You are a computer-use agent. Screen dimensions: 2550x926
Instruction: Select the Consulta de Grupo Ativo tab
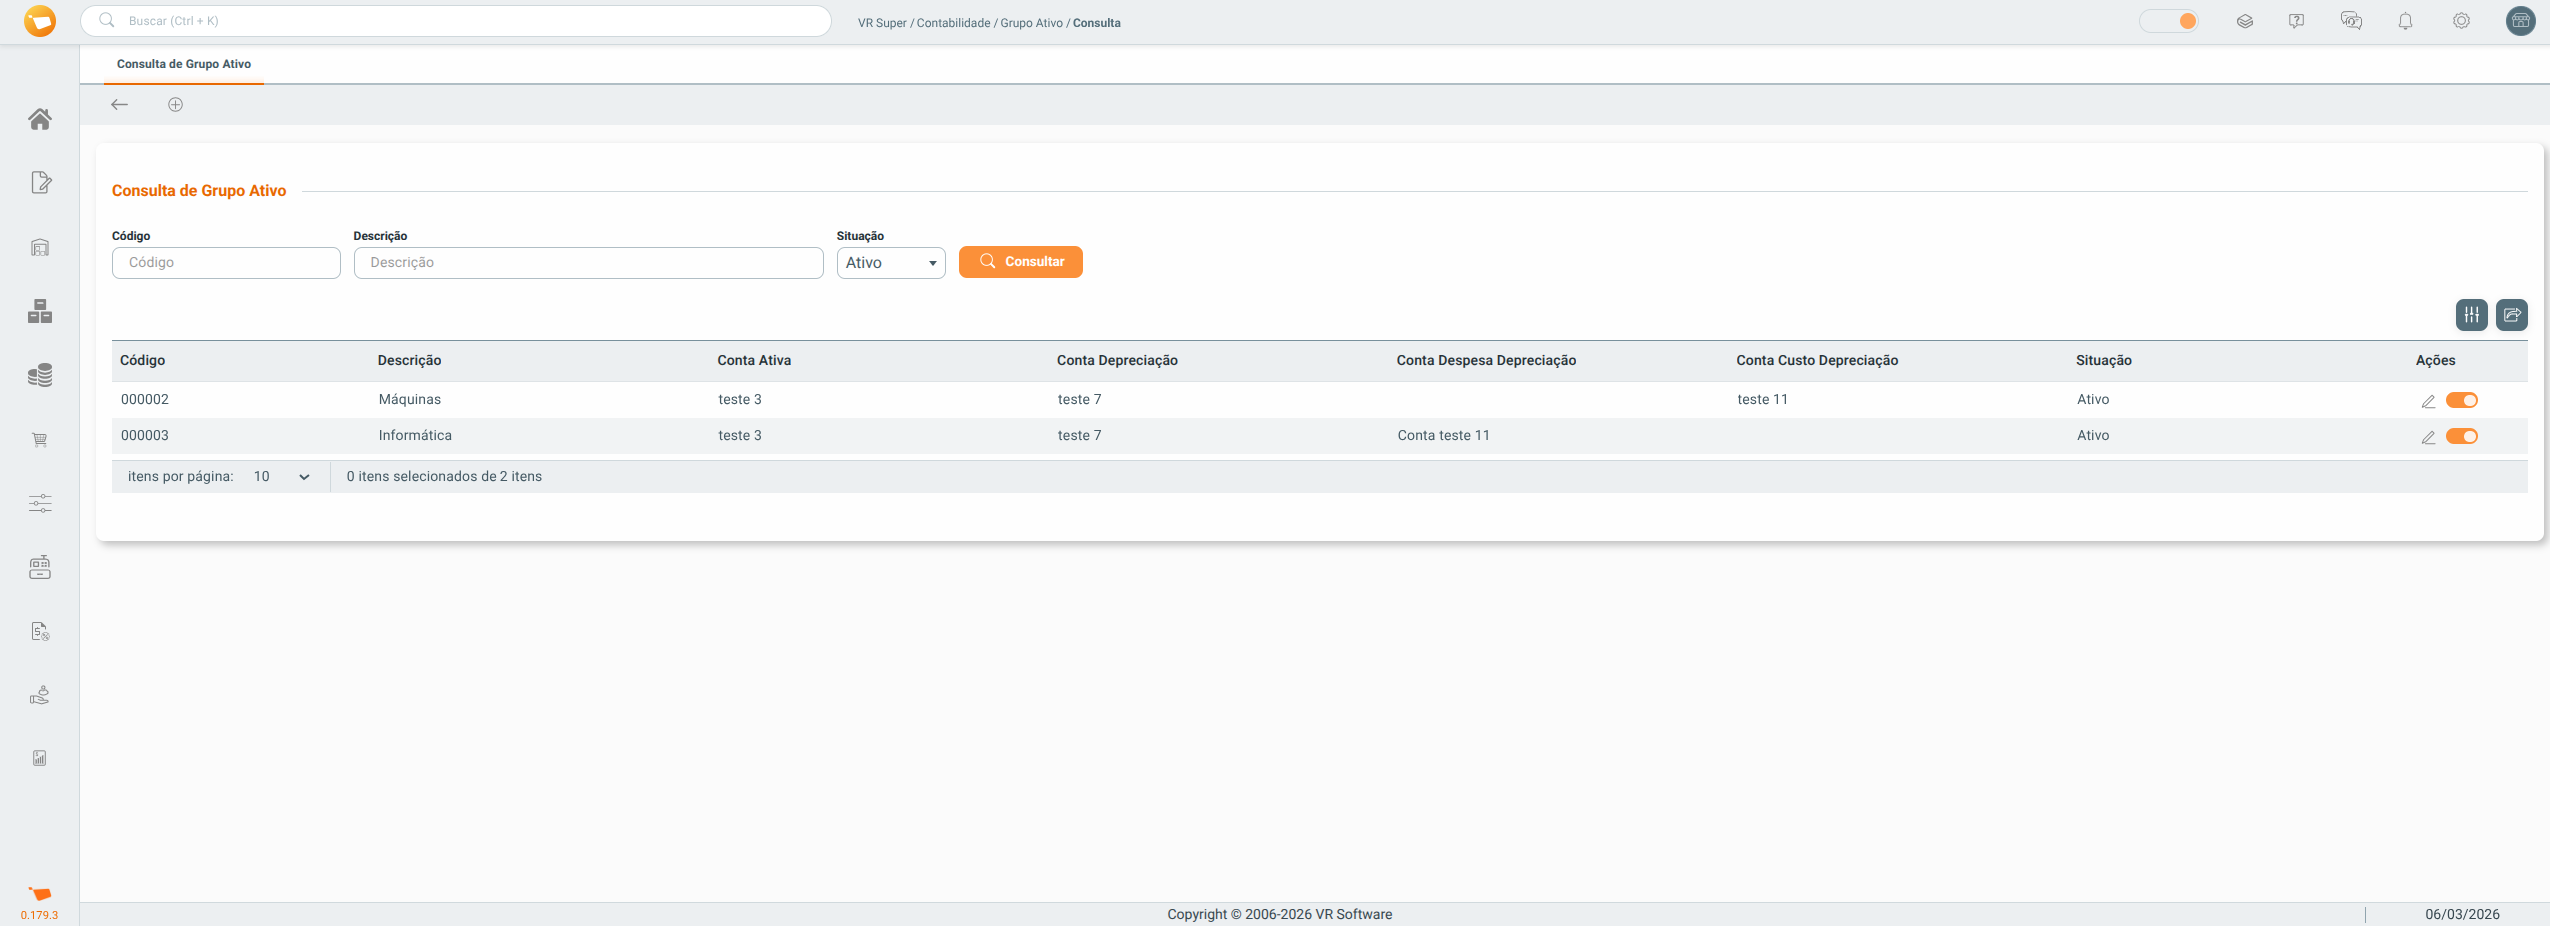pyautogui.click(x=184, y=64)
